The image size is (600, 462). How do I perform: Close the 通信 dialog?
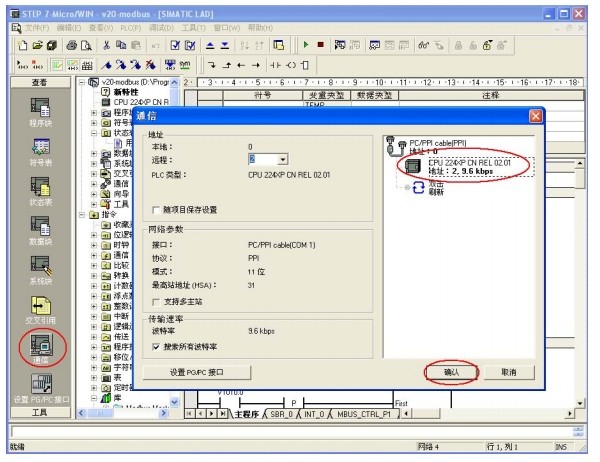click(x=535, y=116)
